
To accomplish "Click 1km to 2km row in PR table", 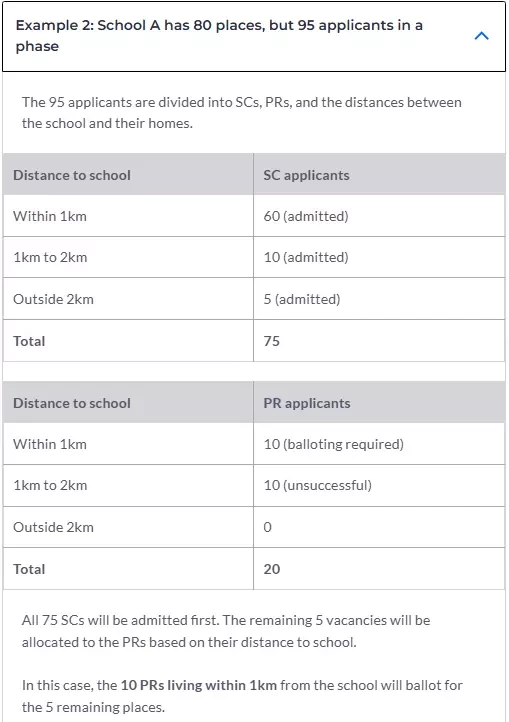I will [254, 485].
